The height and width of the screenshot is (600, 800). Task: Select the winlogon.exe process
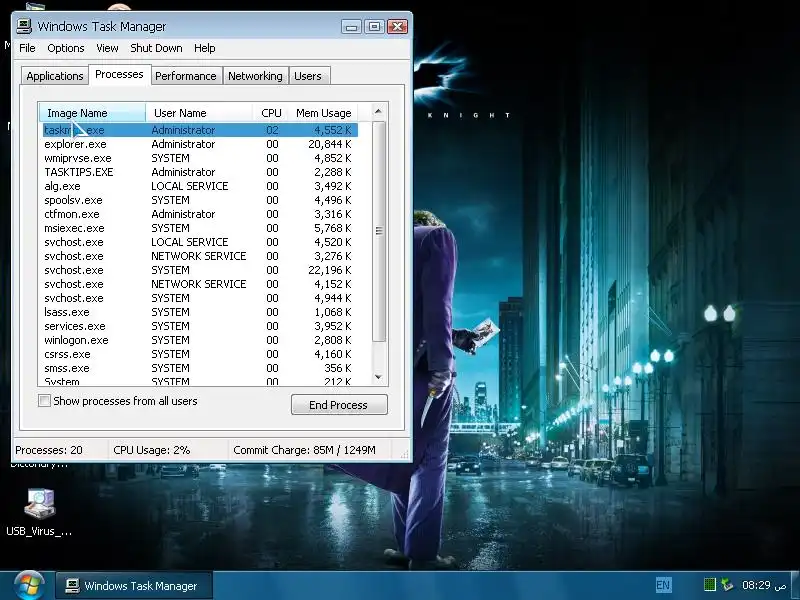click(x=200, y=340)
